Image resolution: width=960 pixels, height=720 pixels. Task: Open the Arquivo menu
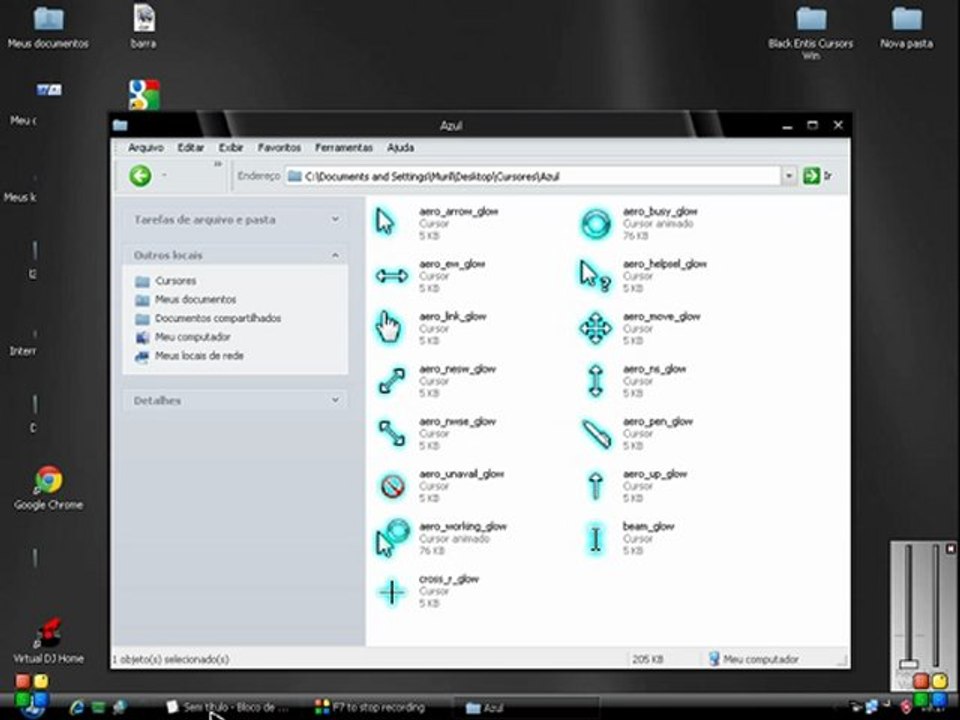coord(145,148)
